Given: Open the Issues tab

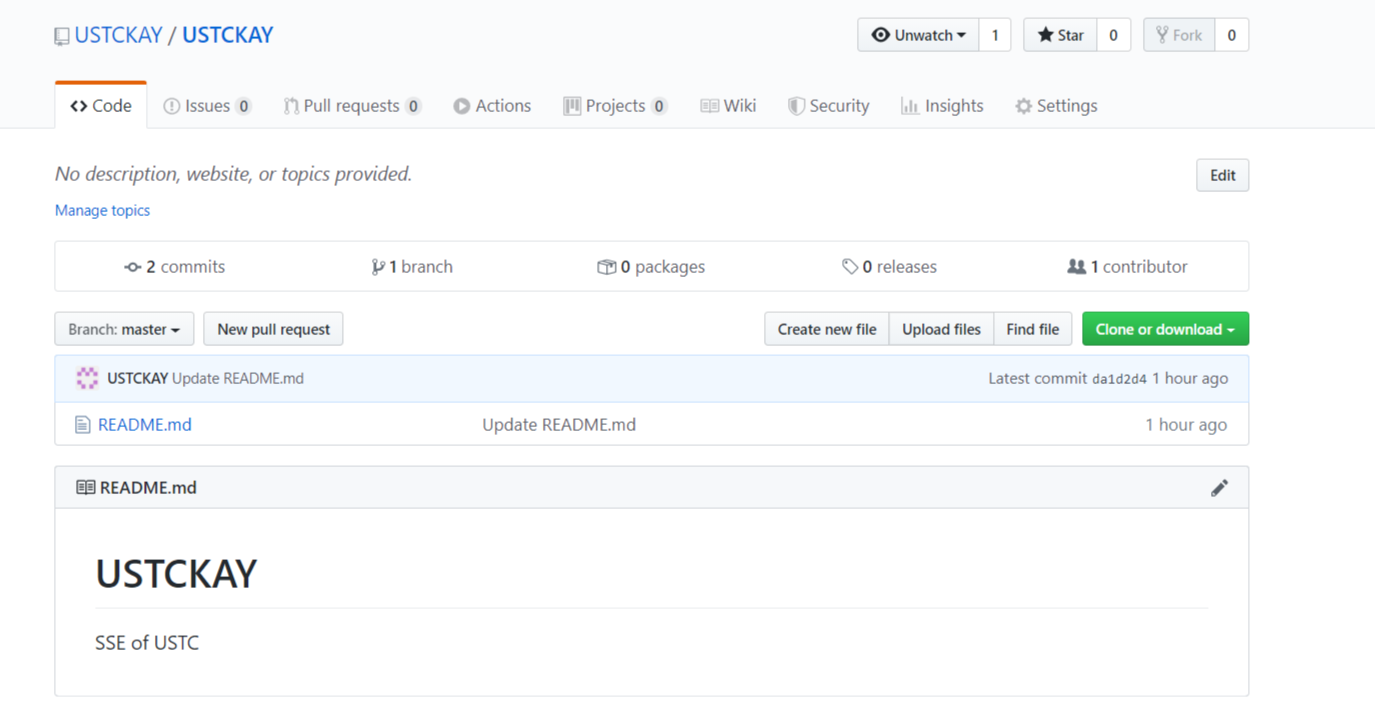Looking at the screenshot, I should pyautogui.click(x=207, y=106).
